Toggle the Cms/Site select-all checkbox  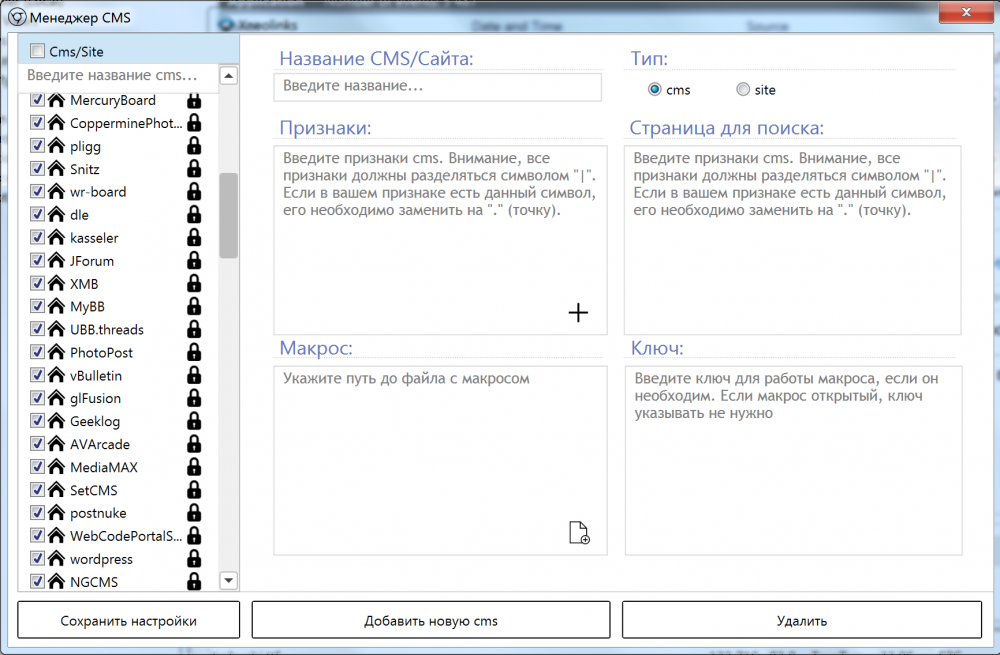(38, 51)
